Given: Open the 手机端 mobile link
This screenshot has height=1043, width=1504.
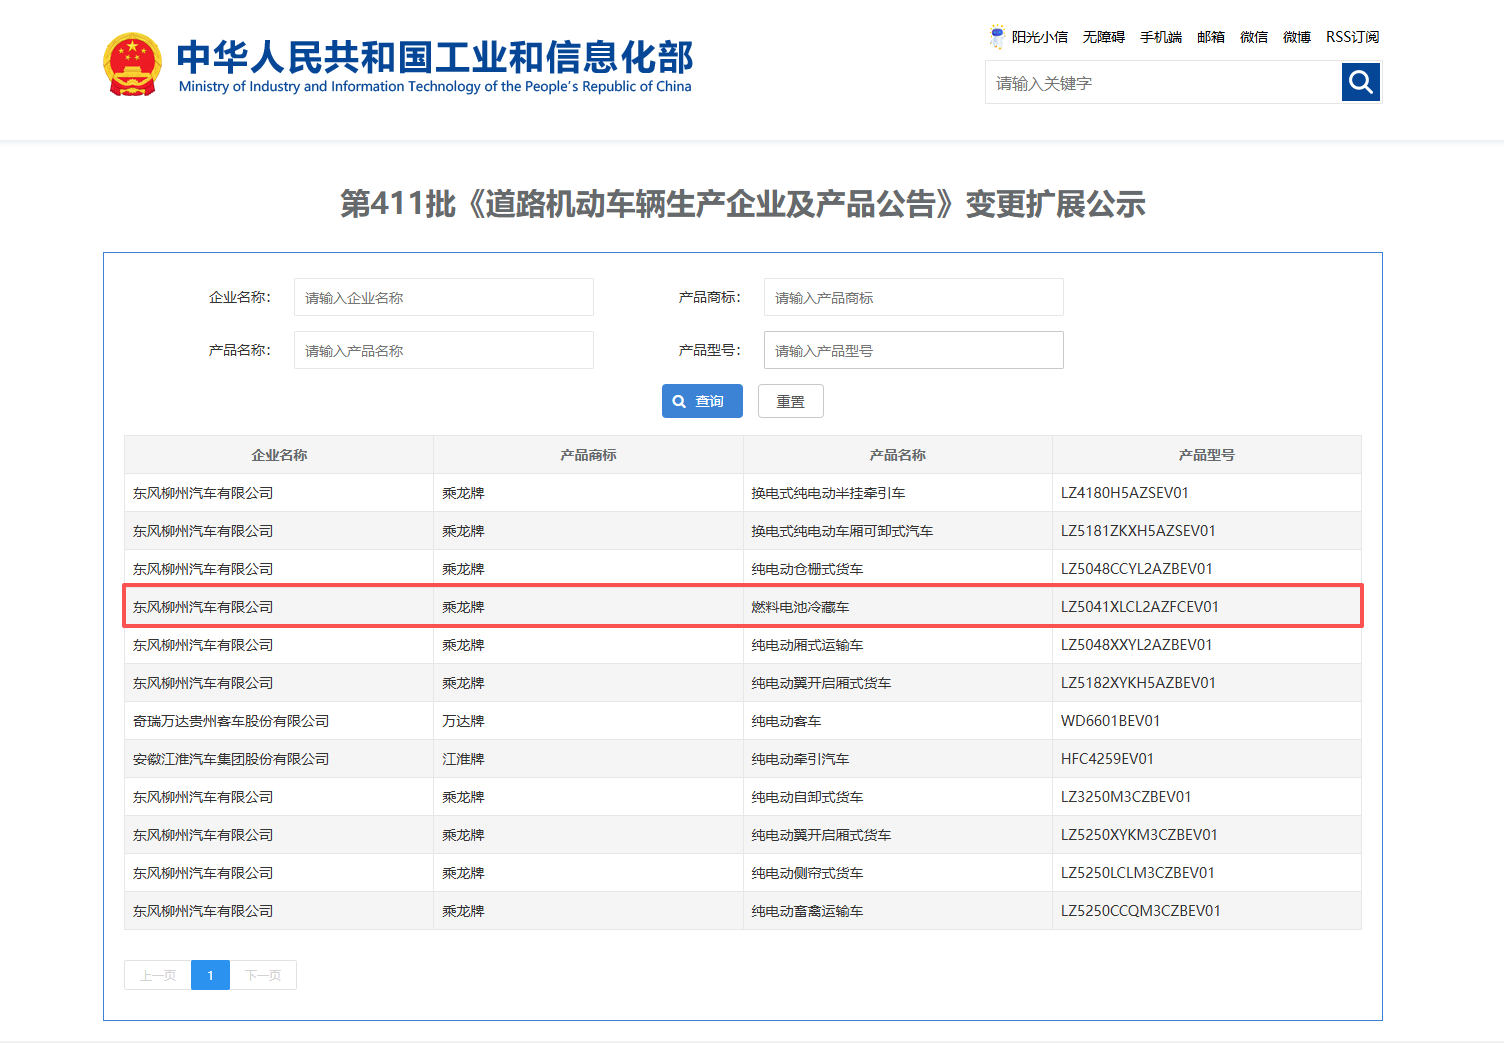Looking at the screenshot, I should [x=1161, y=37].
